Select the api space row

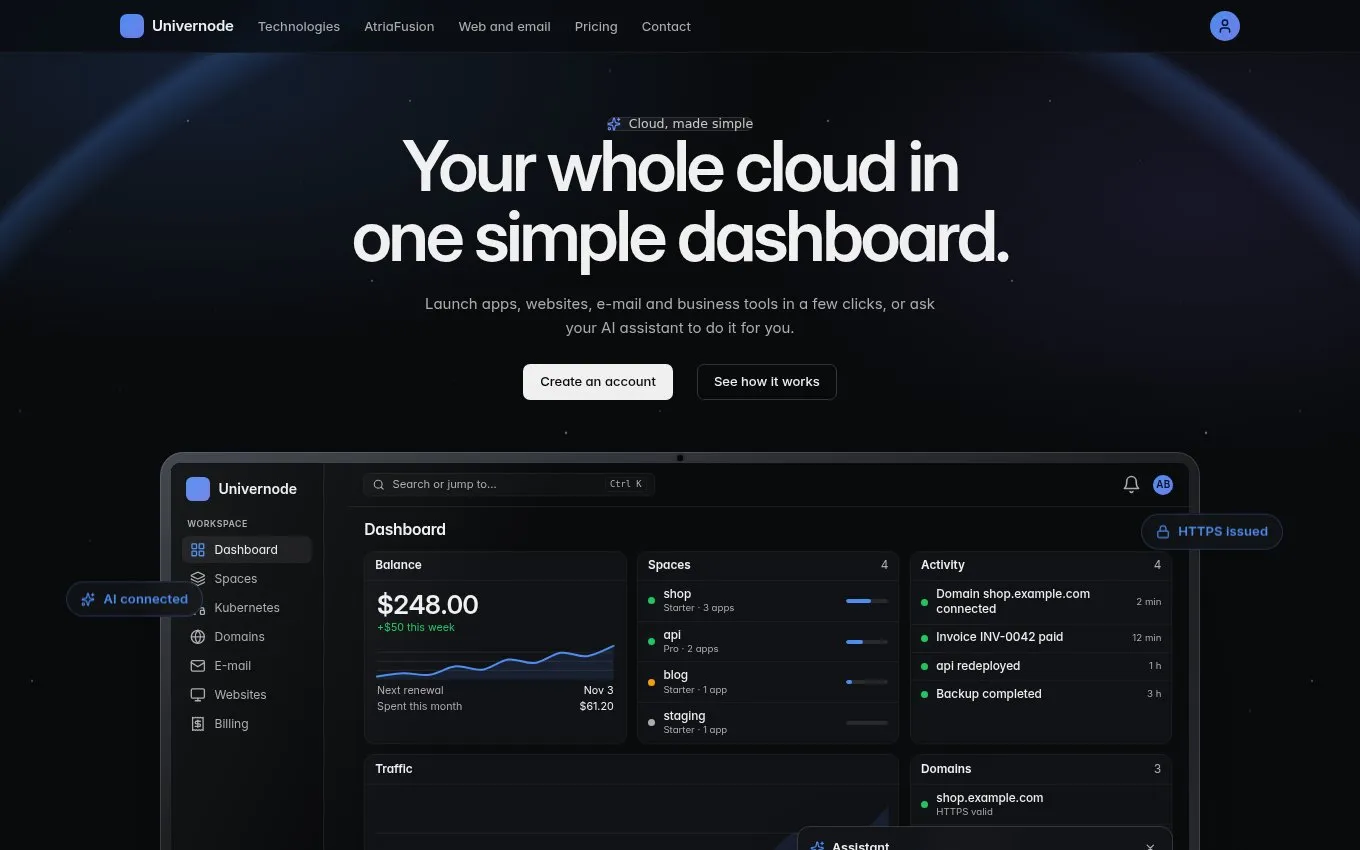[768, 642]
